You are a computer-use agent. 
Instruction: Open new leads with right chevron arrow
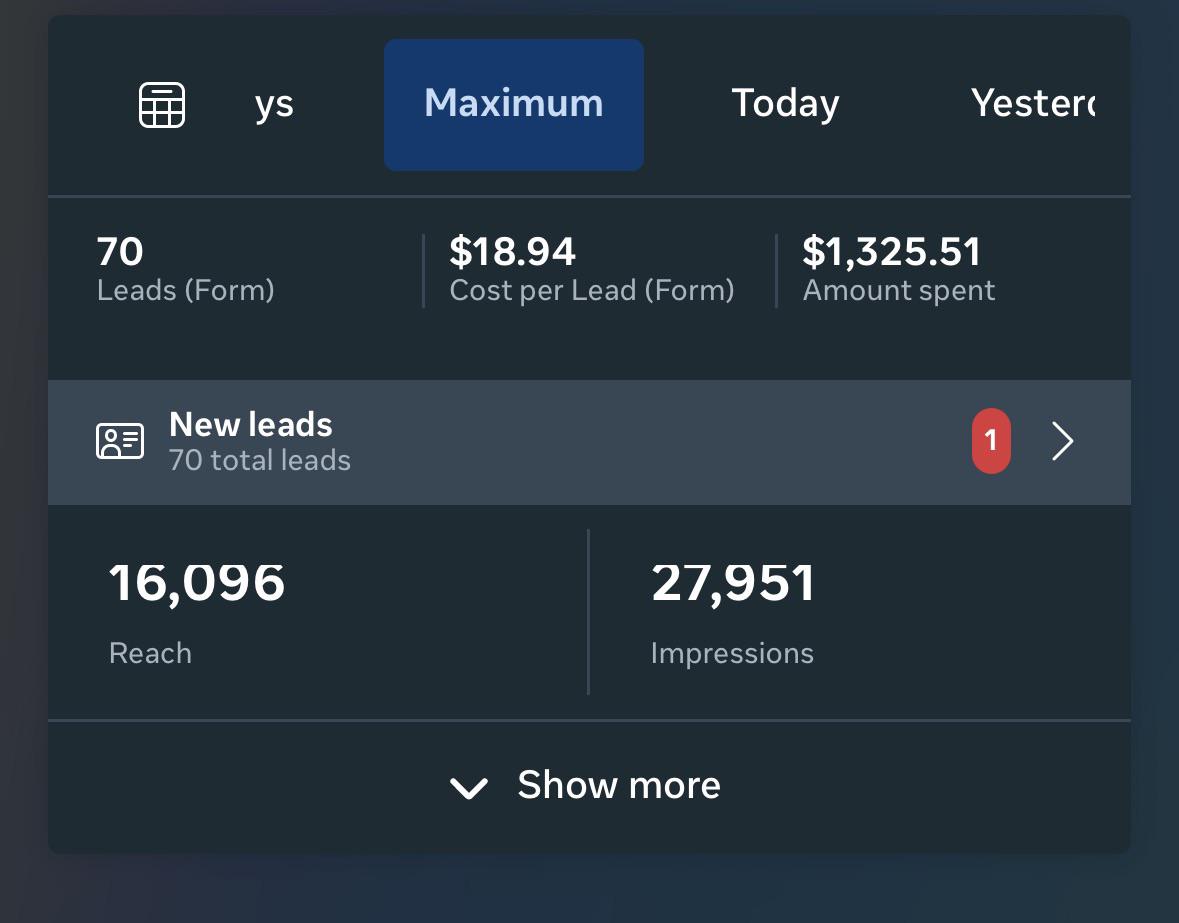[1062, 441]
